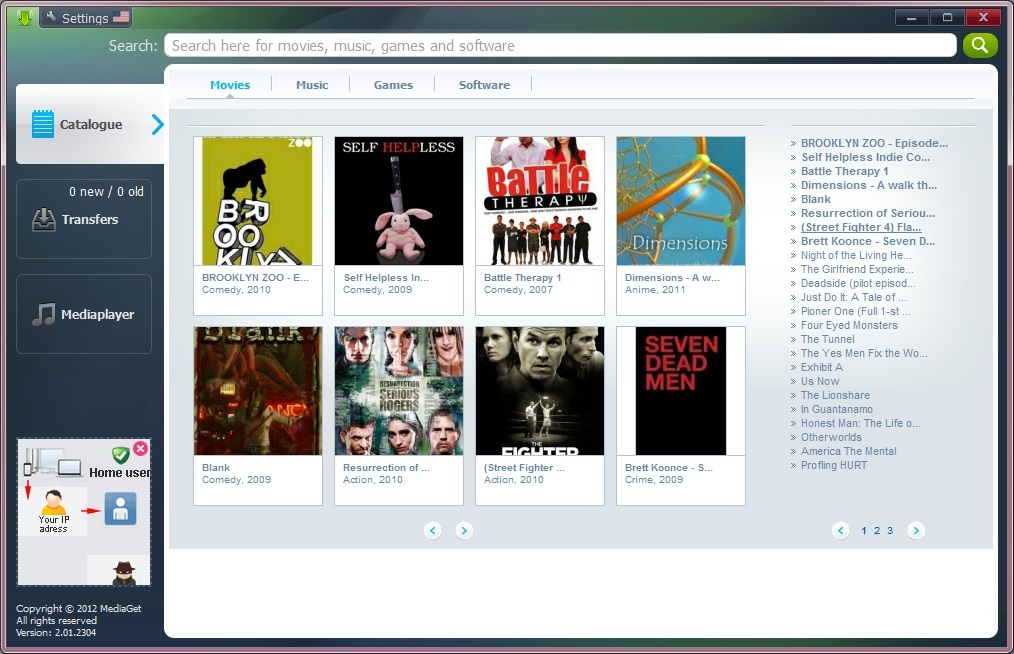
Task: Go to next page of movie thumbnails
Action: 464,530
